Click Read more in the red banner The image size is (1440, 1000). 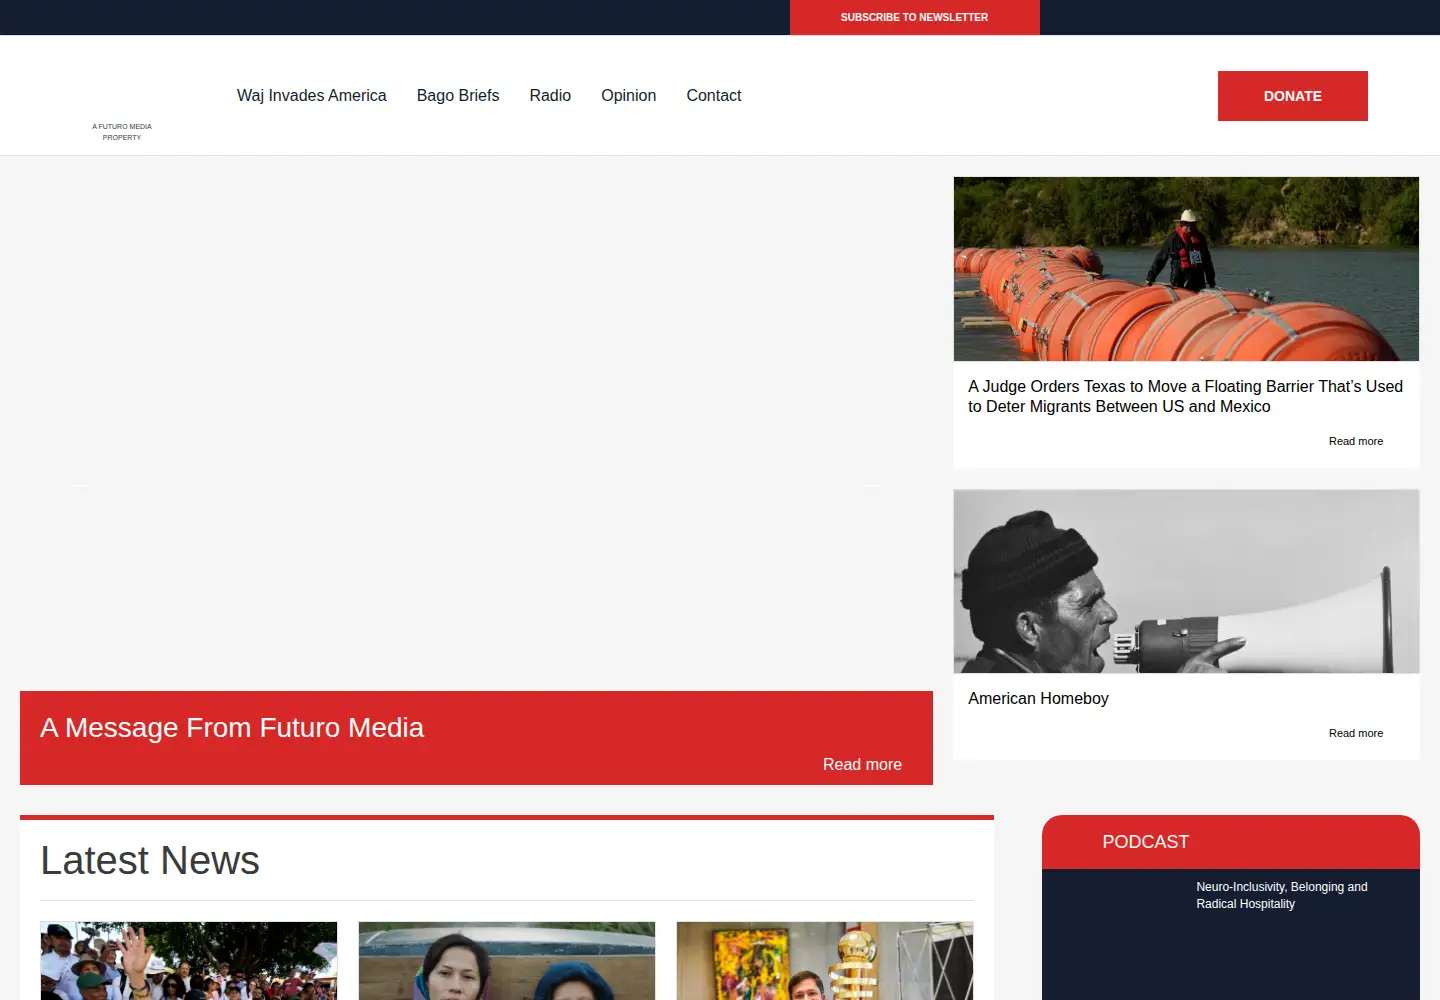click(862, 764)
